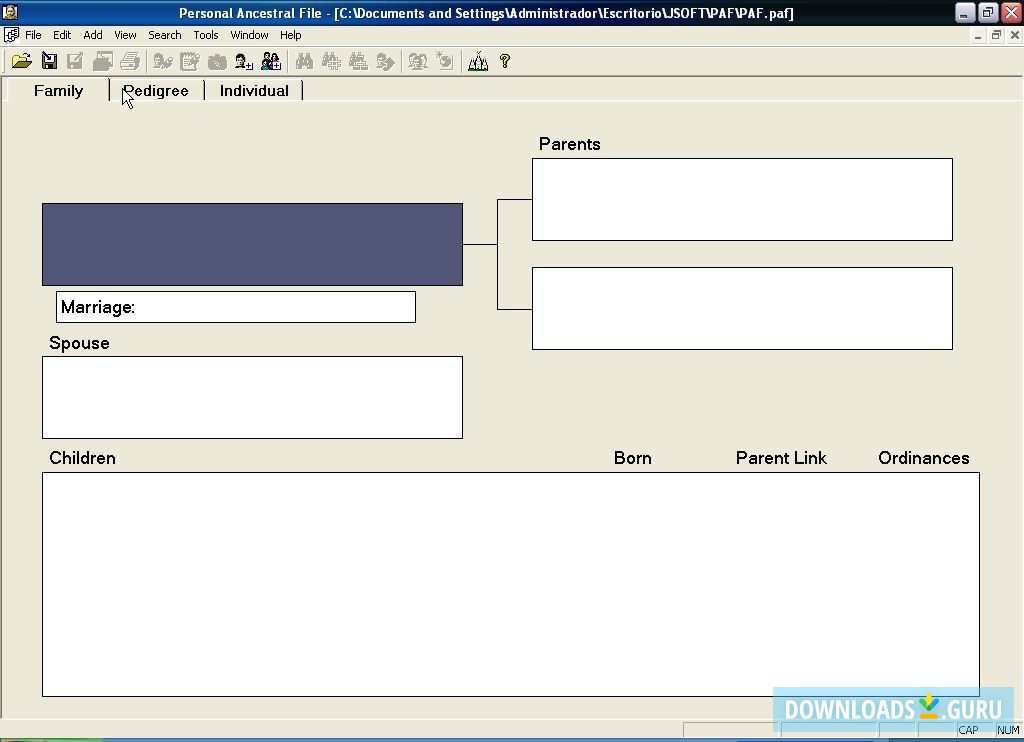
Task: Open the View menu
Action: pos(125,35)
